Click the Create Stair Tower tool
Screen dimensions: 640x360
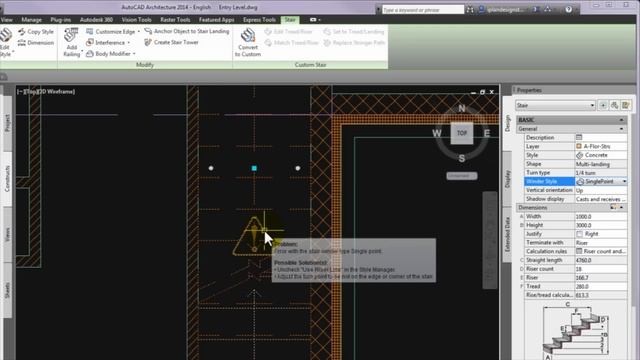pyautogui.click(x=171, y=42)
